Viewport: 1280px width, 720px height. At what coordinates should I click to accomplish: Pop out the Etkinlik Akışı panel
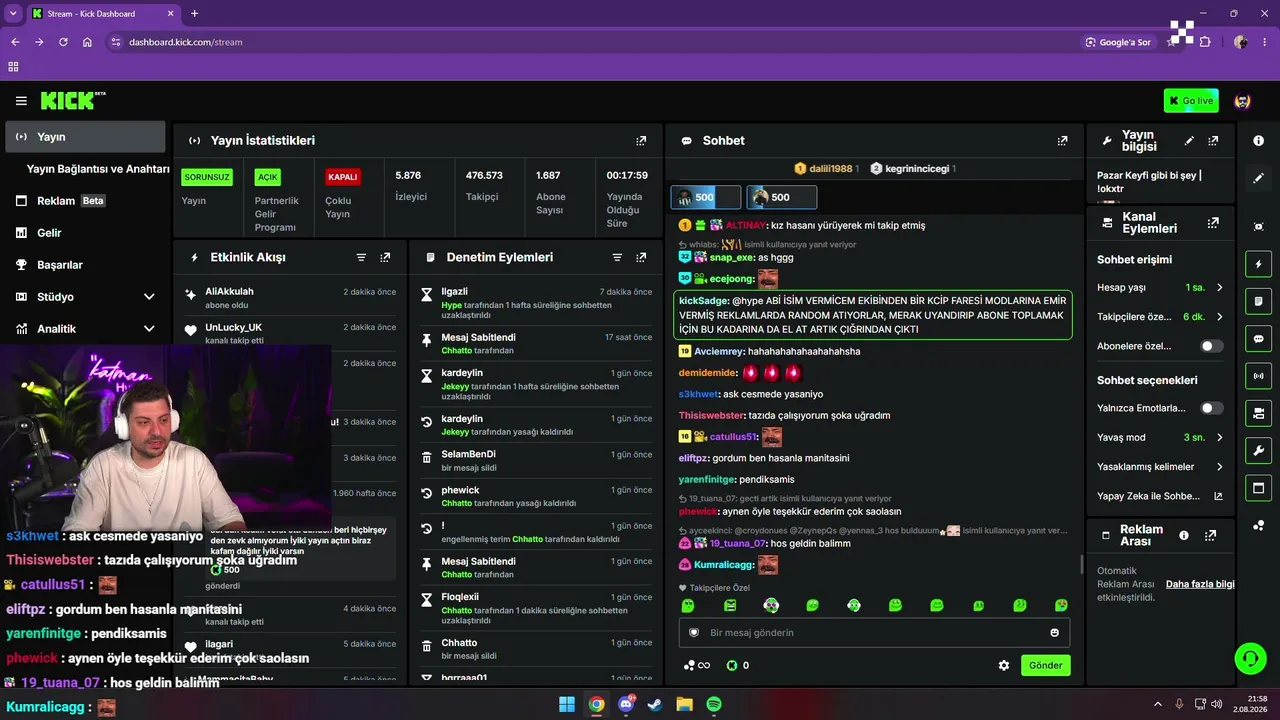pos(385,257)
